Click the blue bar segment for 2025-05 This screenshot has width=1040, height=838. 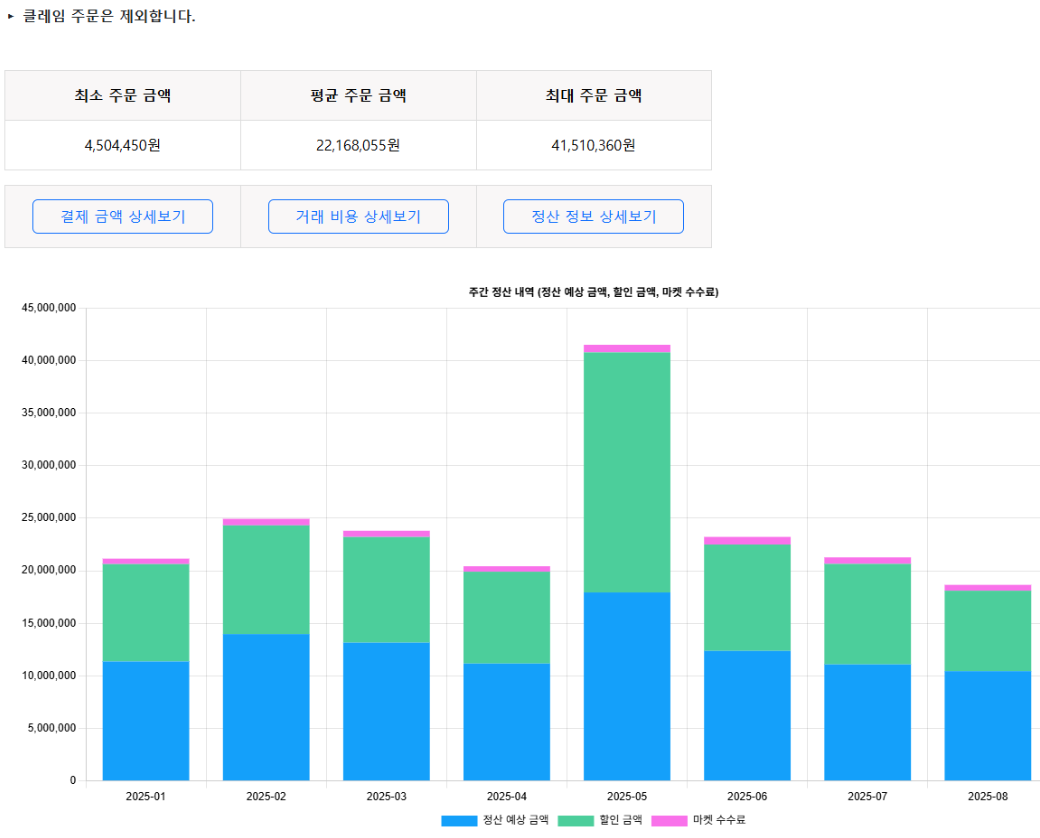point(627,686)
